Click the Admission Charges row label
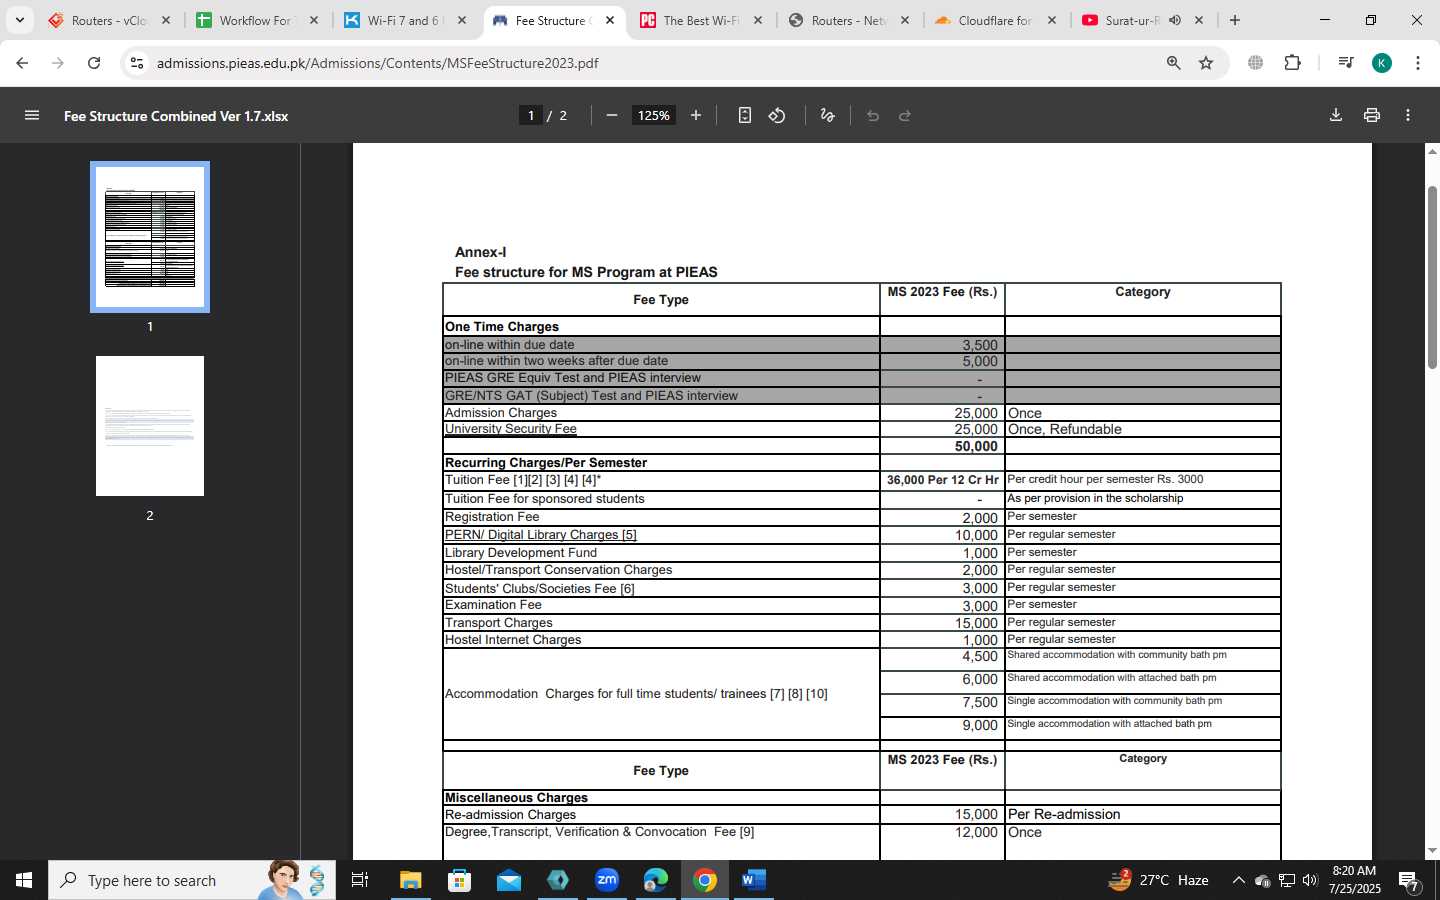This screenshot has width=1440, height=900. click(501, 413)
